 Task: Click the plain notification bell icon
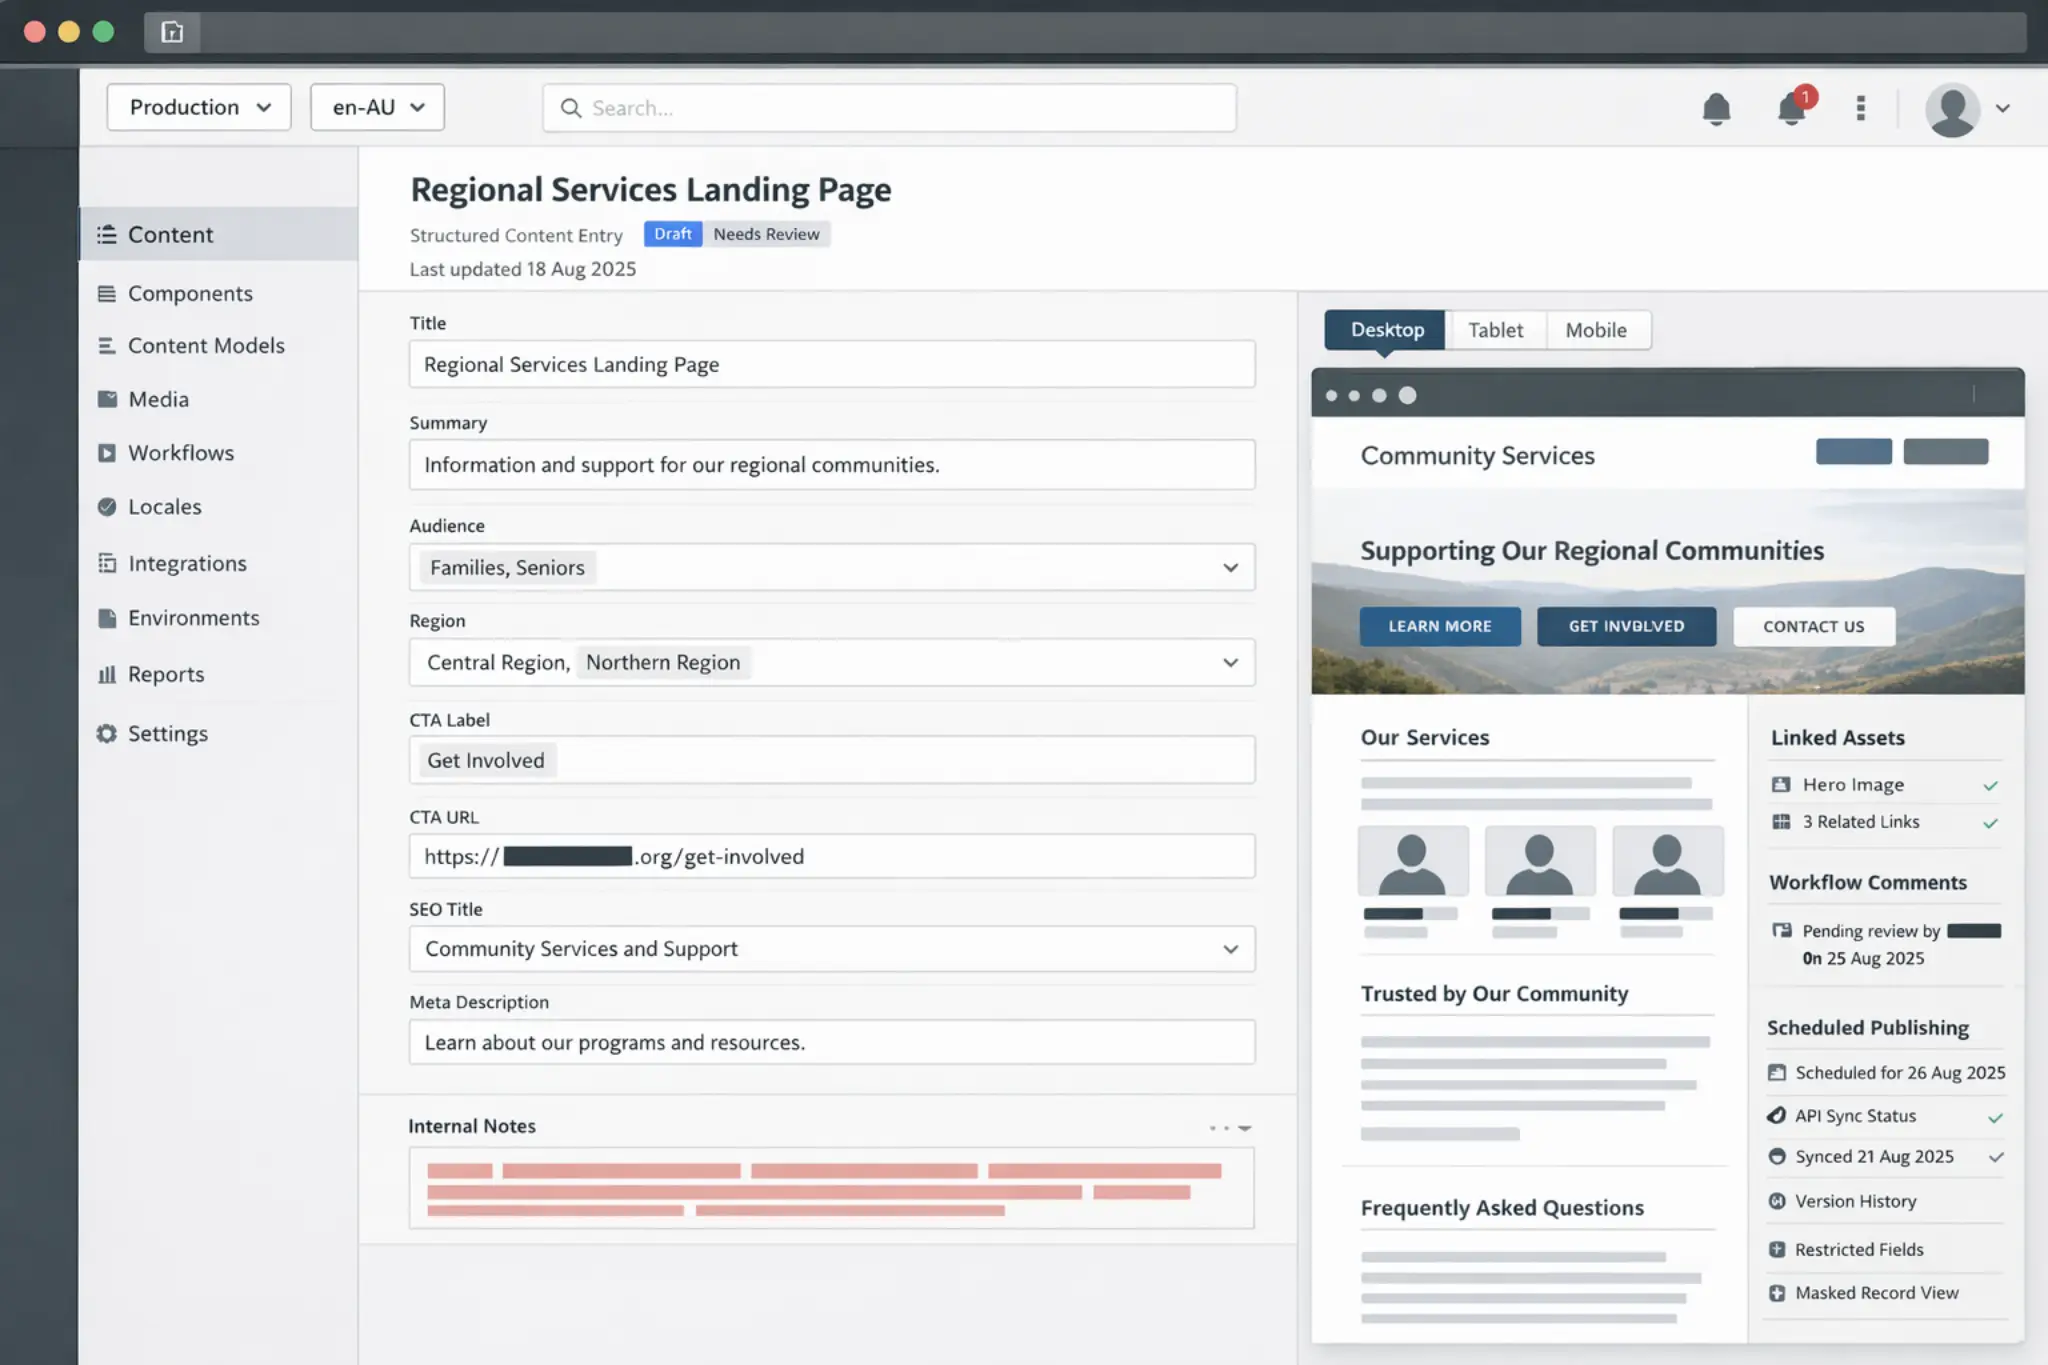pyautogui.click(x=1716, y=108)
